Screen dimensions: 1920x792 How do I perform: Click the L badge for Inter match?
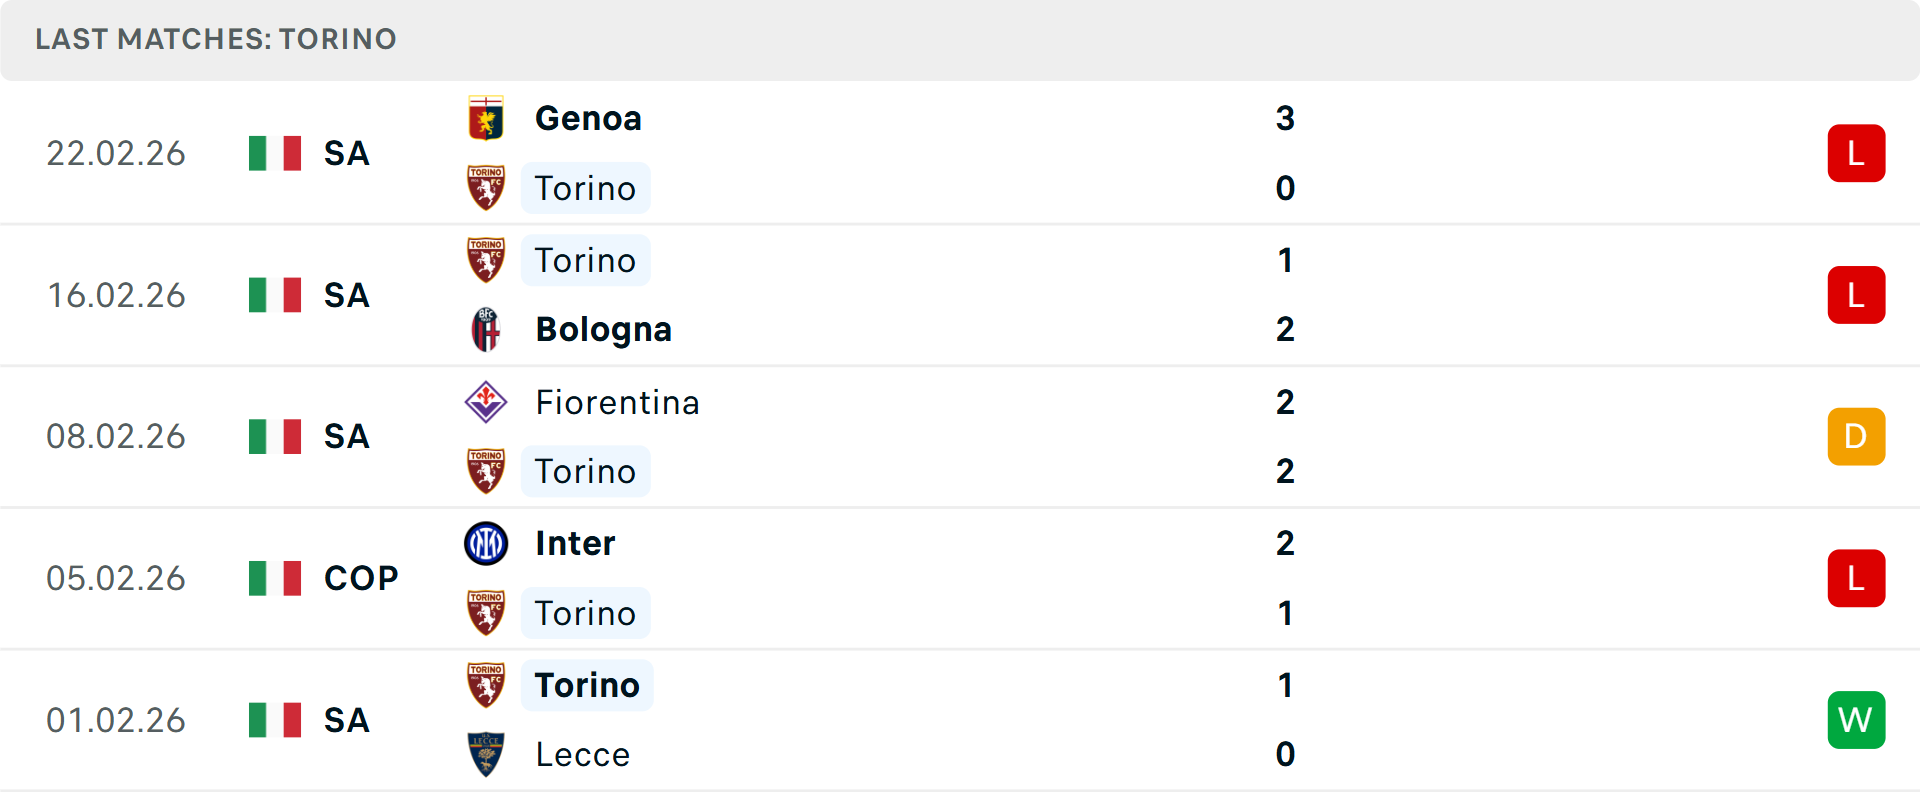(1856, 578)
